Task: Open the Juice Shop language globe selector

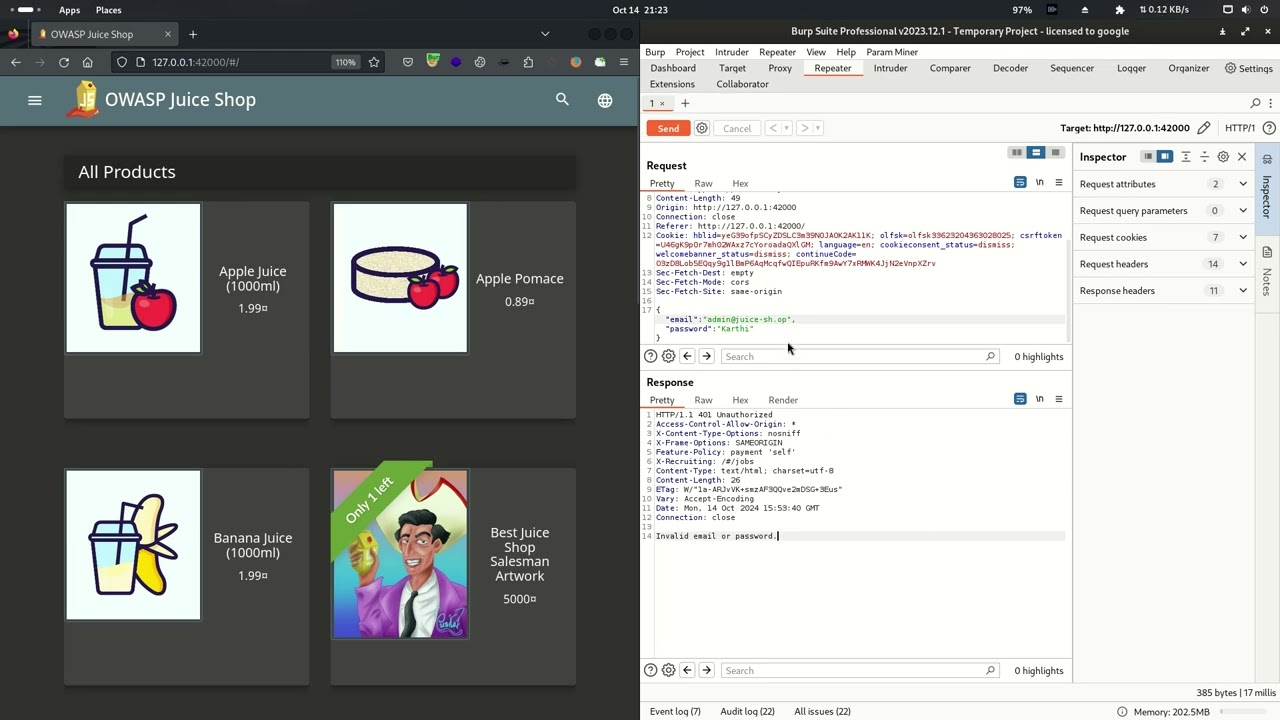Action: (605, 100)
